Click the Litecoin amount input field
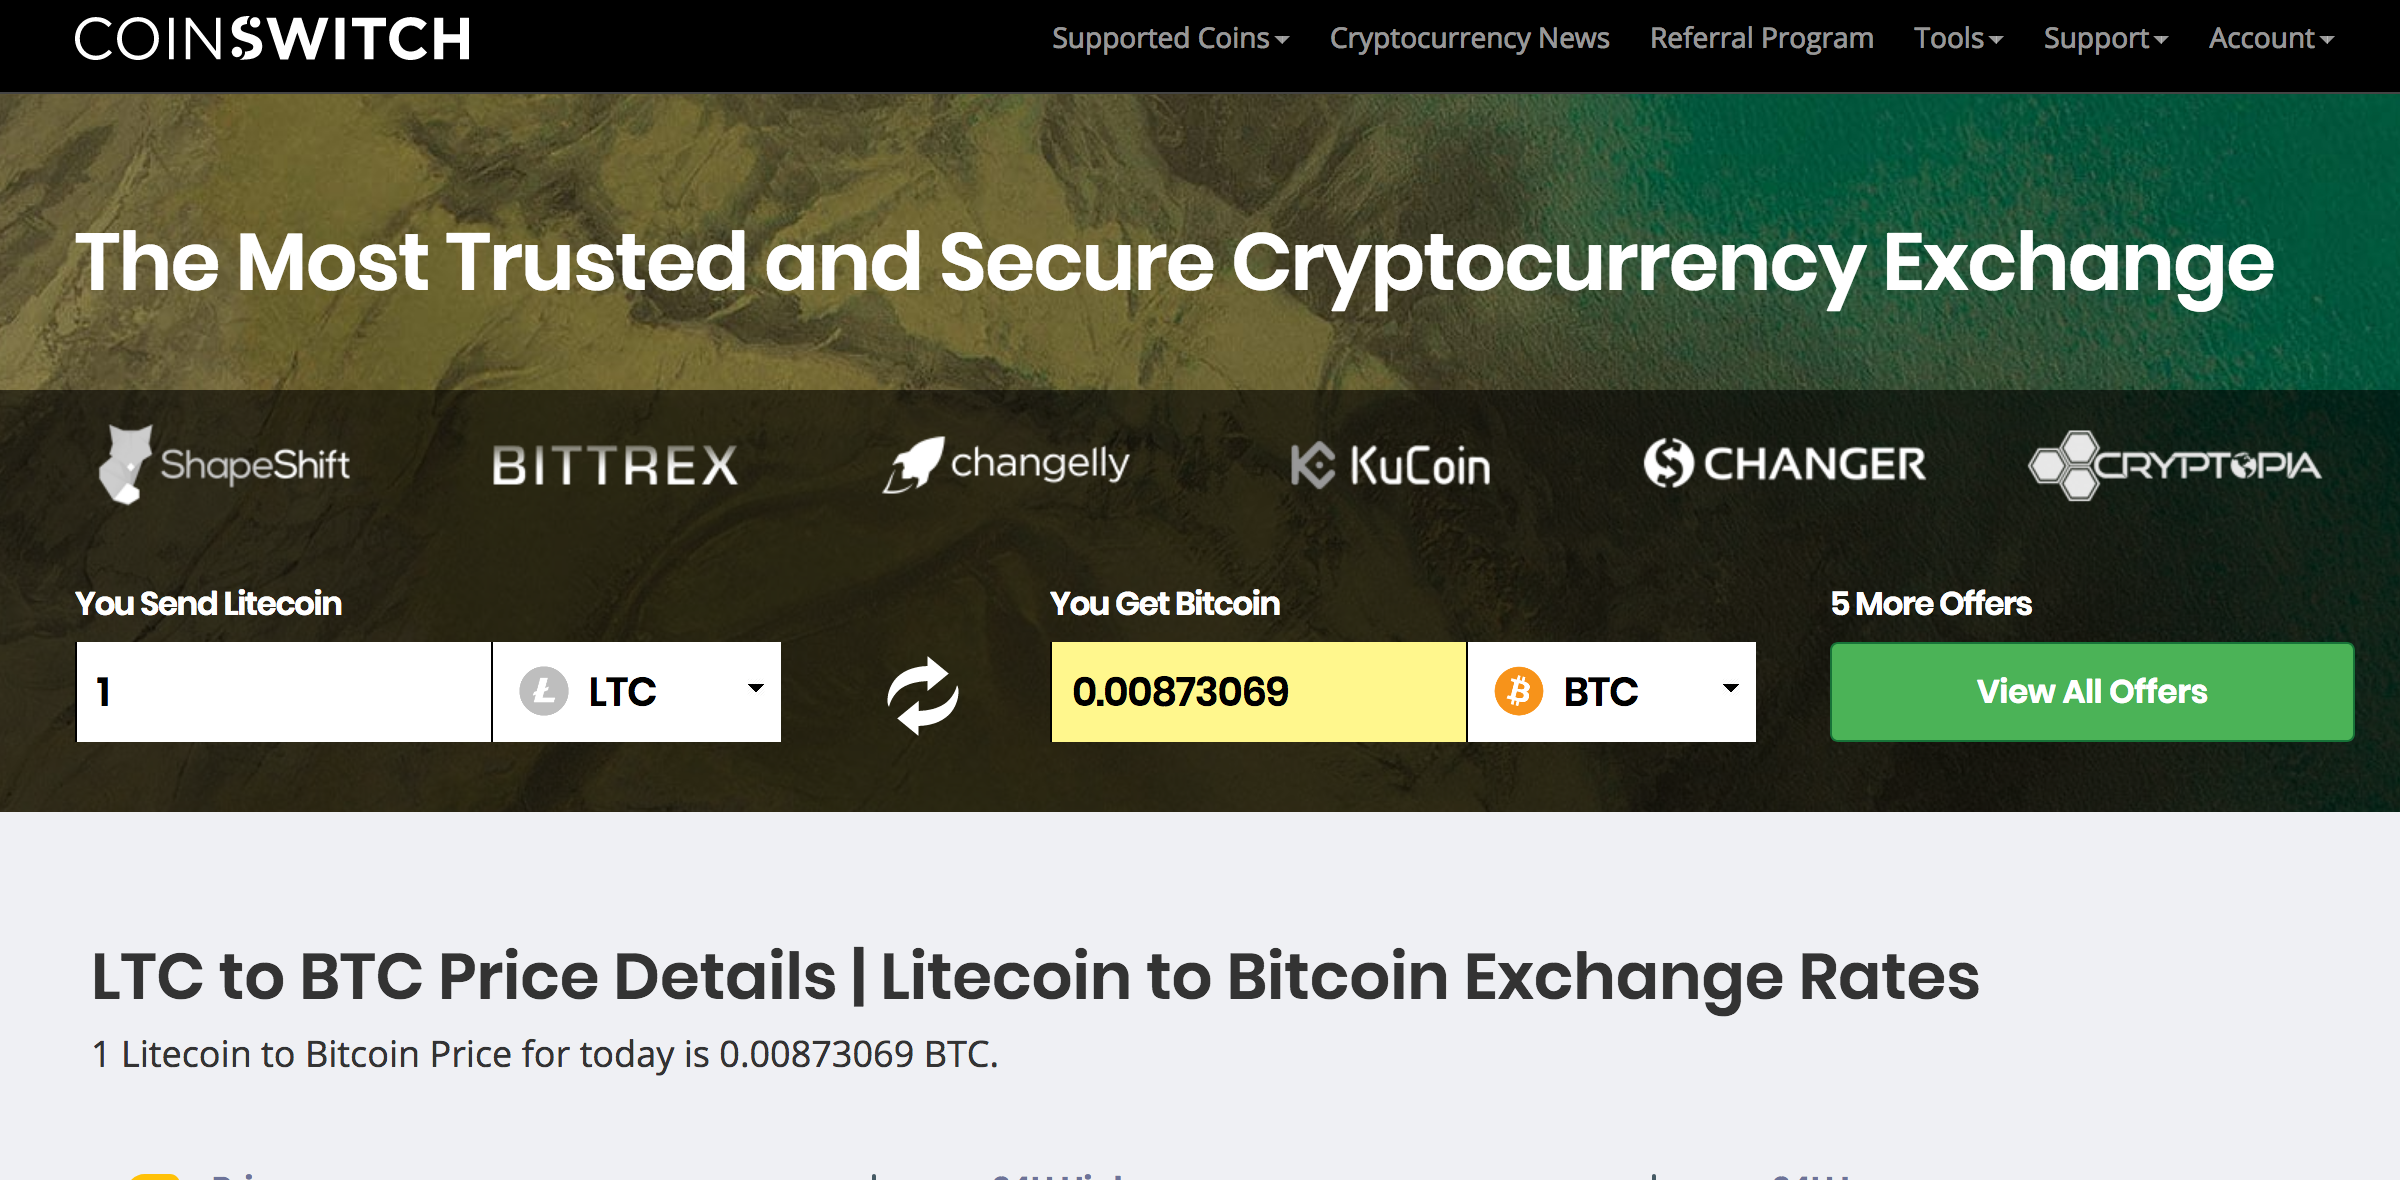 pyautogui.click(x=283, y=691)
